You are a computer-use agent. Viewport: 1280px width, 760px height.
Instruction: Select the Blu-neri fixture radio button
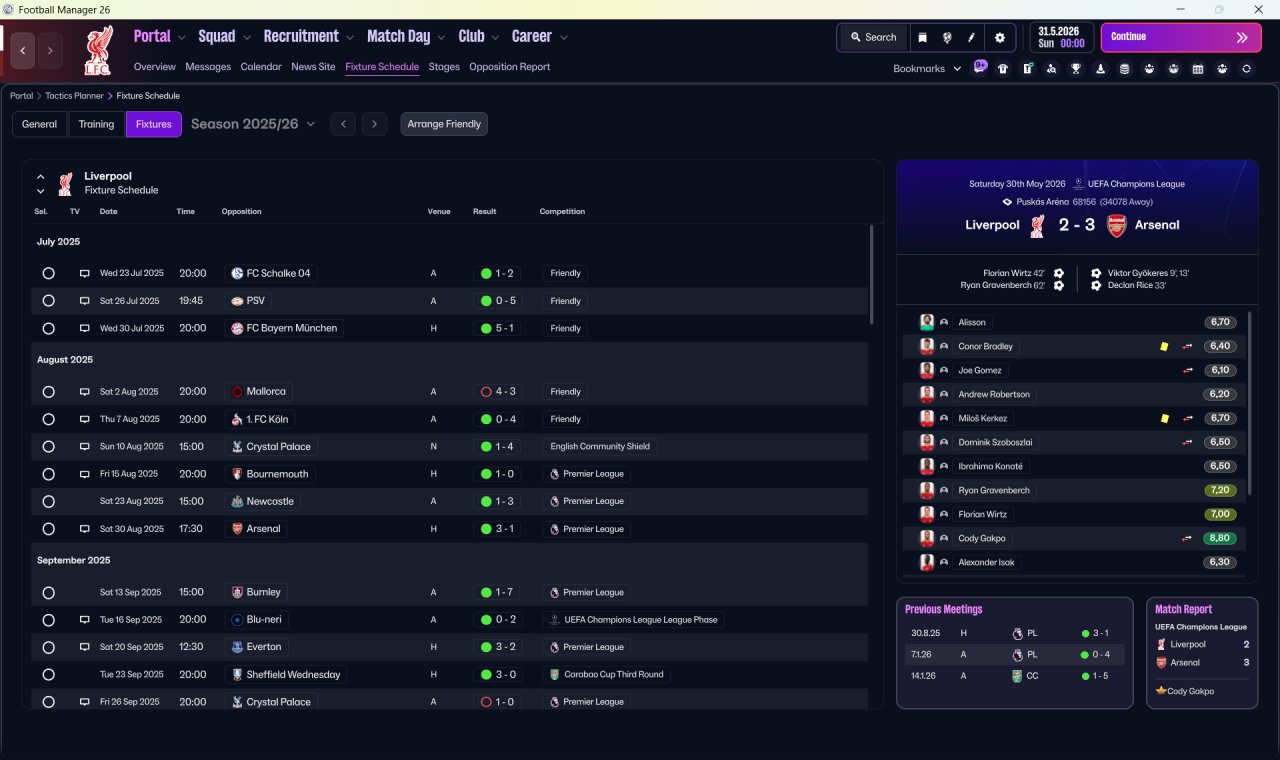coord(48,620)
